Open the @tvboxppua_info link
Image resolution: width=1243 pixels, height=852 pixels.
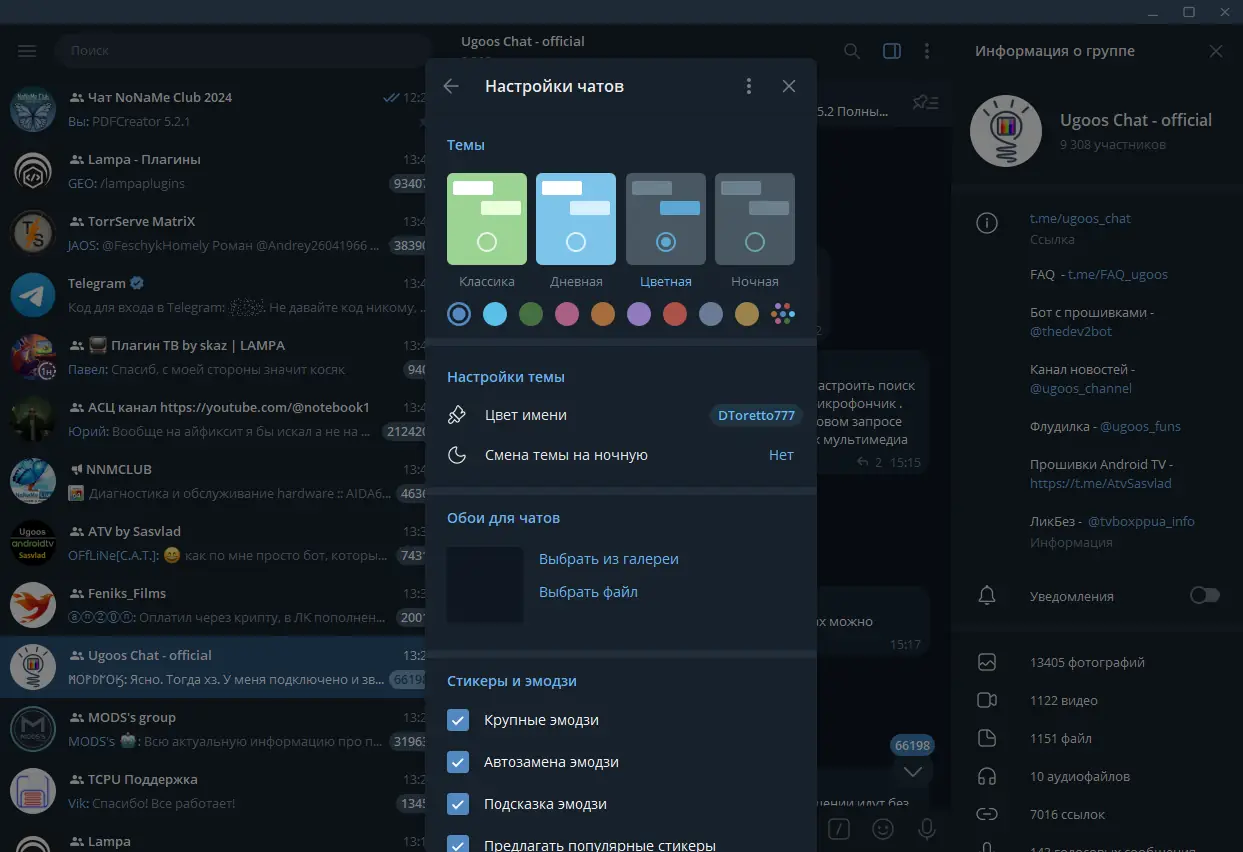[1141, 521]
